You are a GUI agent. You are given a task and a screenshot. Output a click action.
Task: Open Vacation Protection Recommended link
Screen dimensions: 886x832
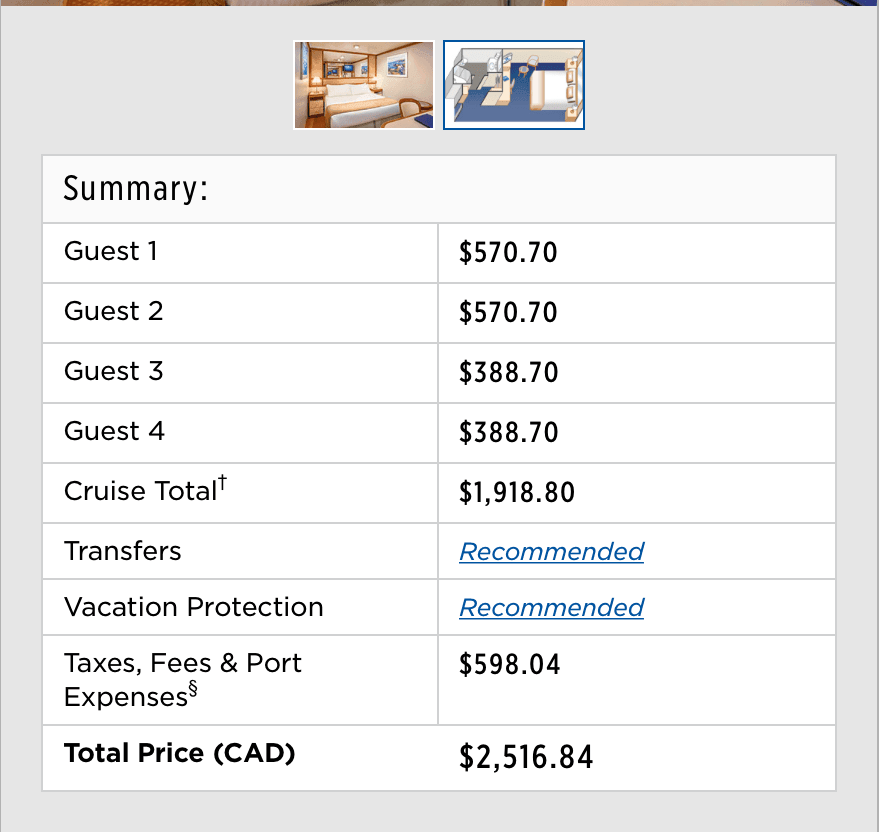551,608
